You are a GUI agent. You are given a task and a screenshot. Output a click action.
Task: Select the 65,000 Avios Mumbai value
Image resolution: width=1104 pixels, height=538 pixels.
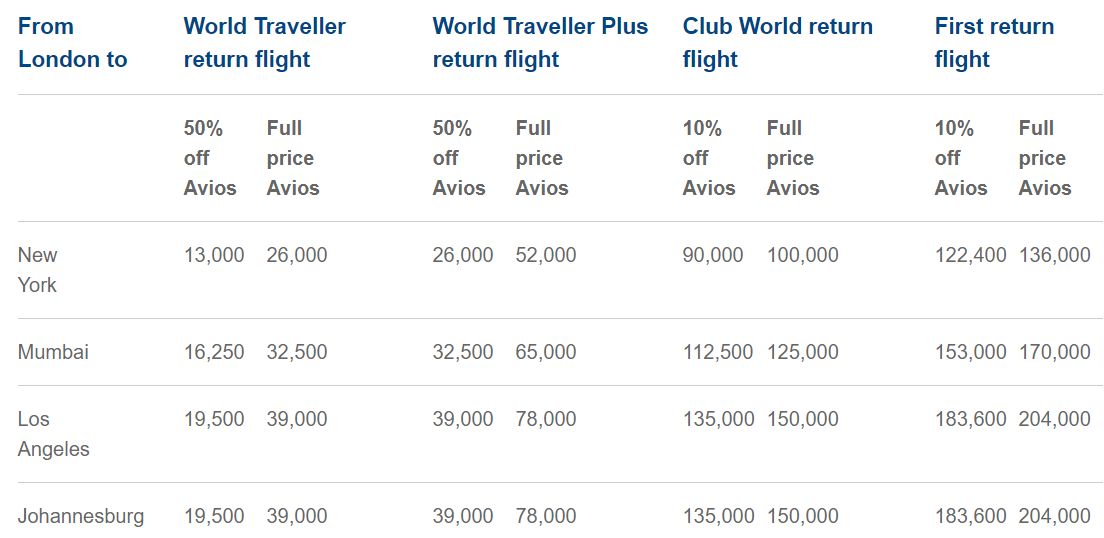(546, 352)
